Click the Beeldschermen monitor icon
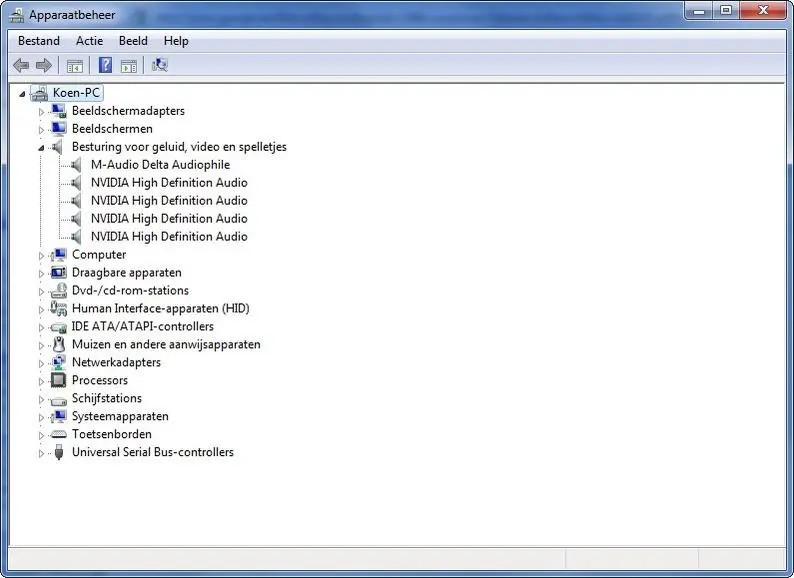The image size is (794, 578). tap(59, 129)
